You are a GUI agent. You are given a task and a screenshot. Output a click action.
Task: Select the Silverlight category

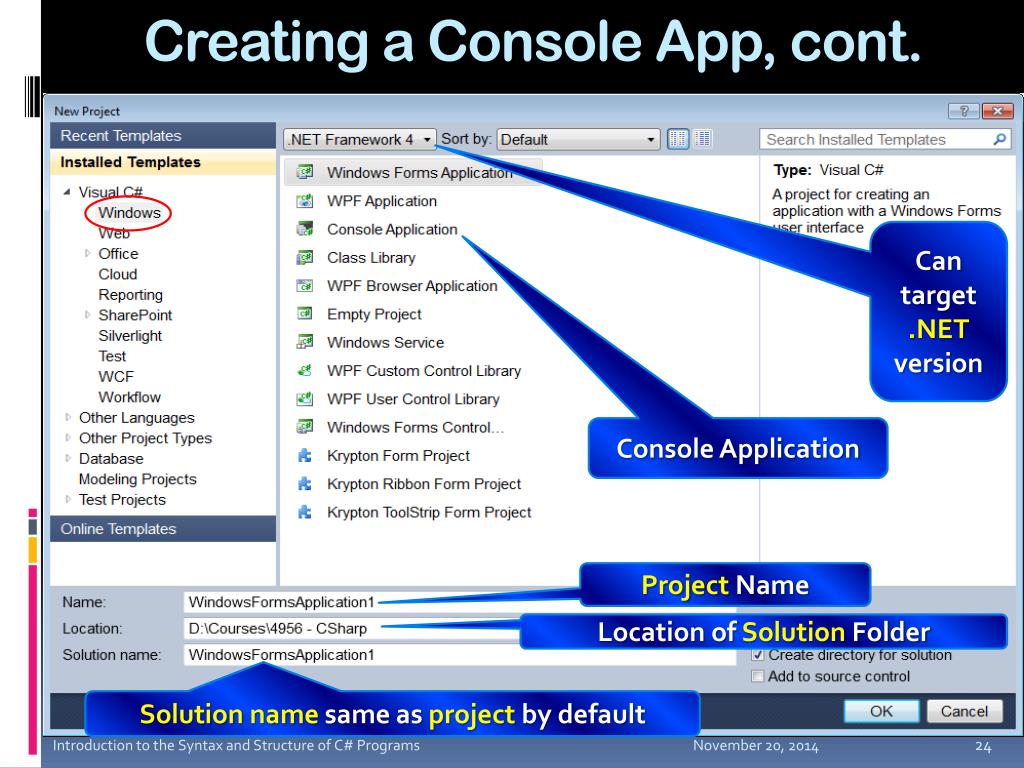130,336
